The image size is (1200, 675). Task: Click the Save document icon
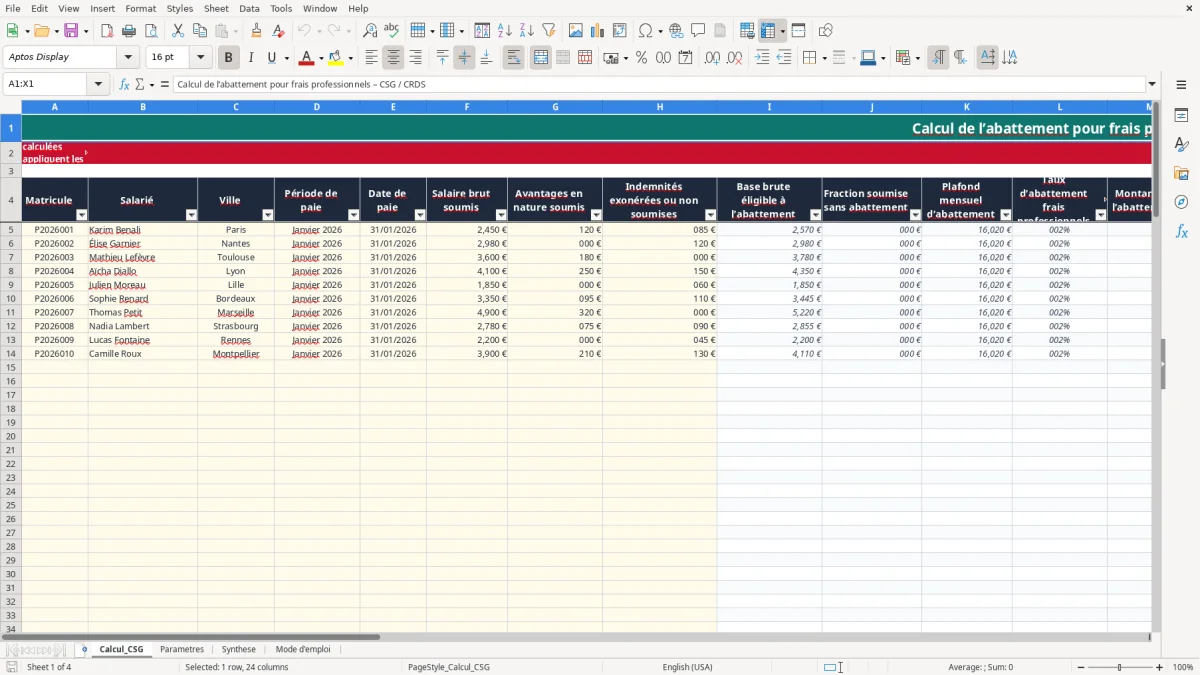click(71, 31)
